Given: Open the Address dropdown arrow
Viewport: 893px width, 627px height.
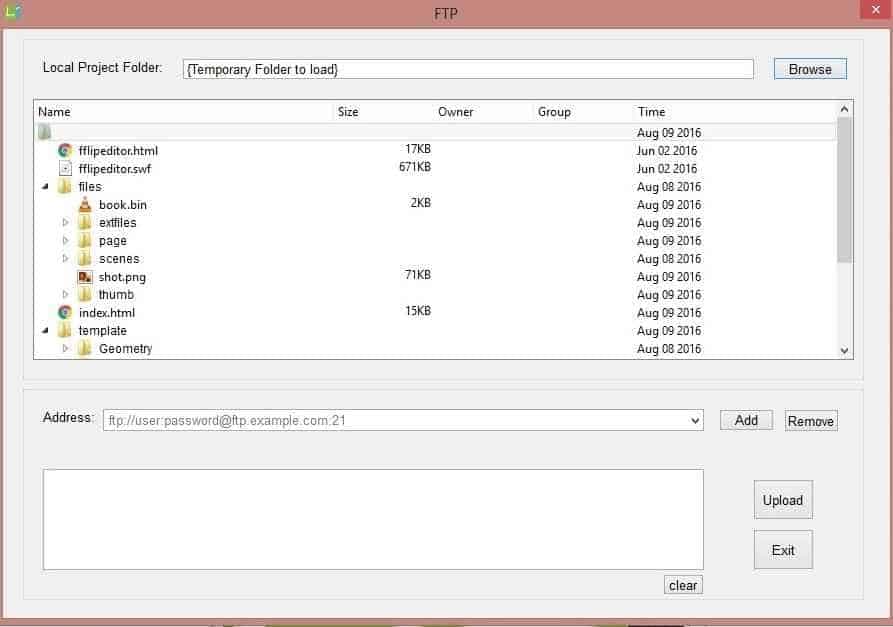Looking at the screenshot, I should coord(695,421).
